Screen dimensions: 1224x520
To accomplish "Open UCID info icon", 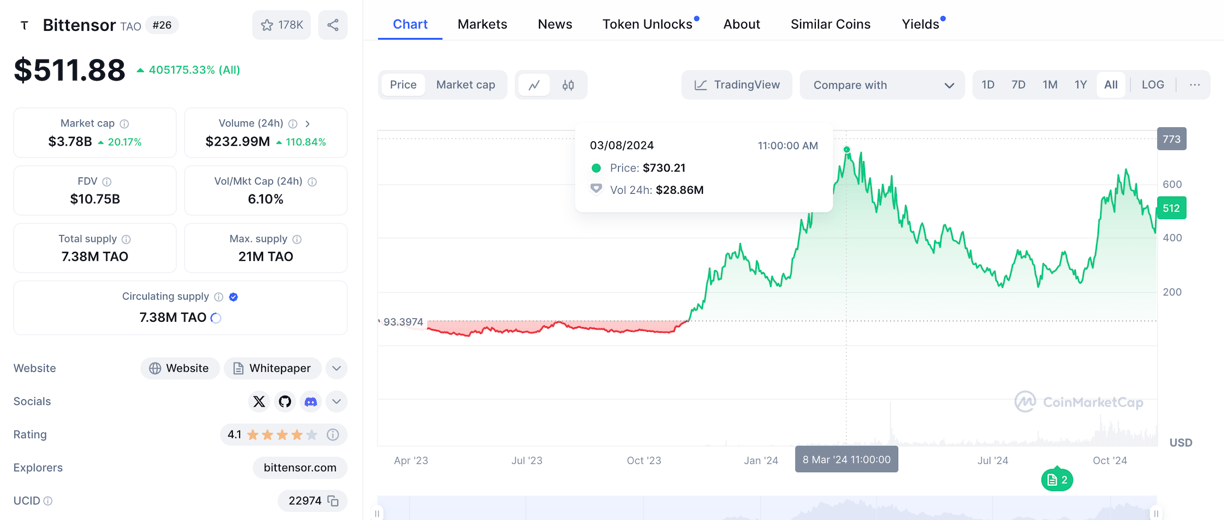I will click(48, 501).
